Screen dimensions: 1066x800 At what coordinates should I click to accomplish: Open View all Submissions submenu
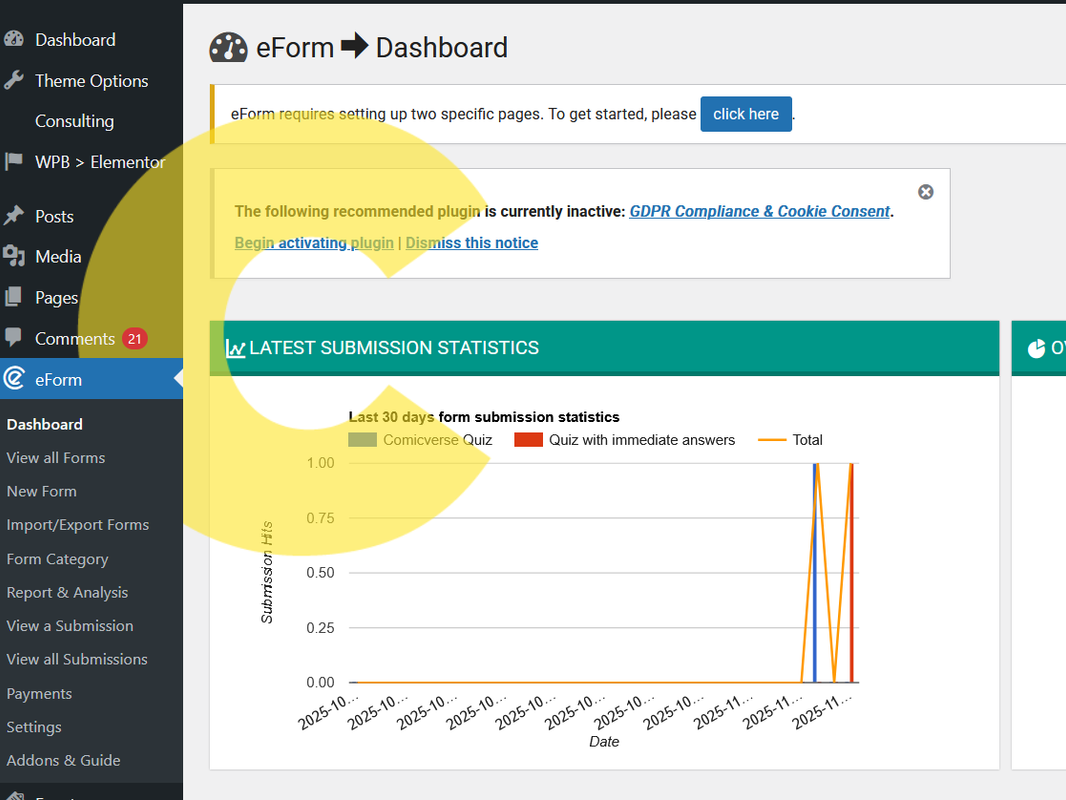click(77, 659)
